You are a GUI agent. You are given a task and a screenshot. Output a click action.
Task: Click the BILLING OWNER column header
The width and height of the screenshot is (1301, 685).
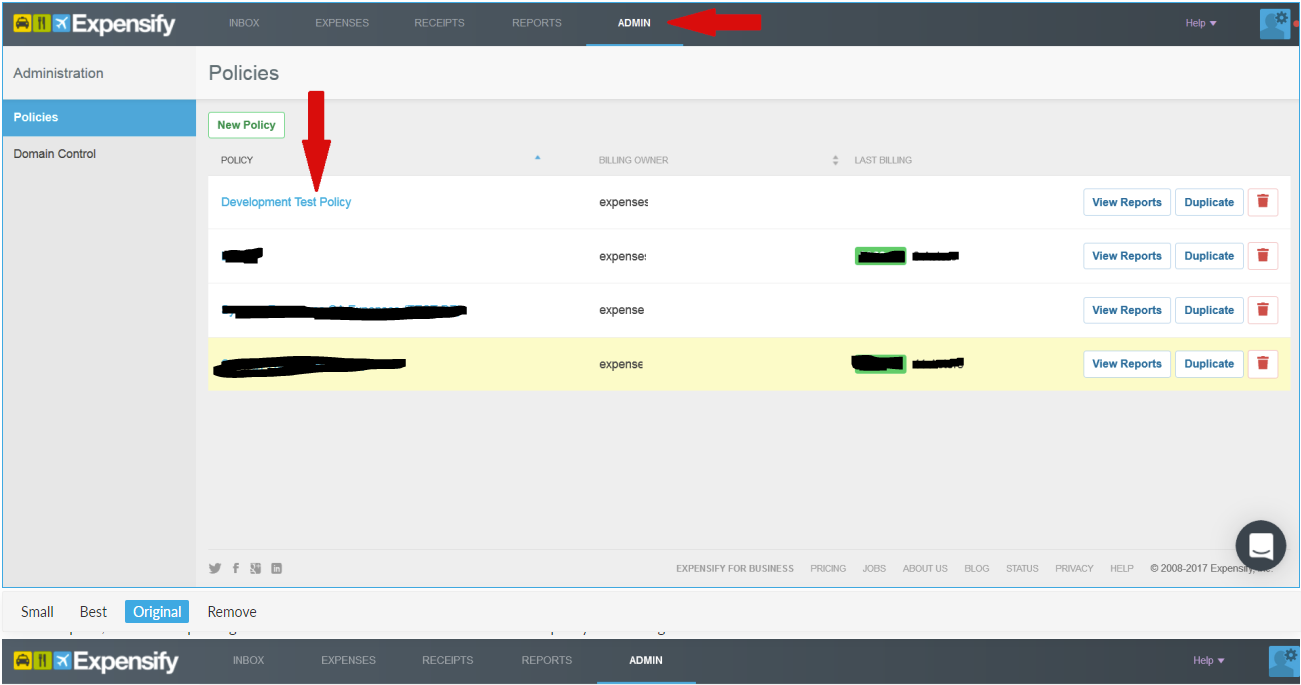(x=633, y=160)
